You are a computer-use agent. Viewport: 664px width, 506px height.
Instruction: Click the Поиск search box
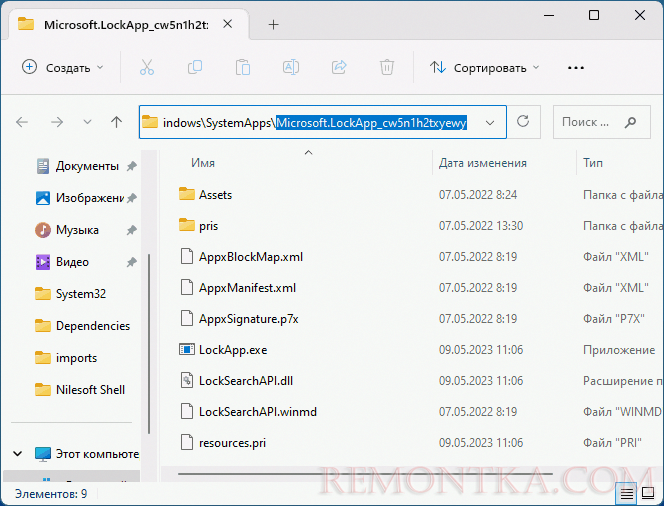(x=601, y=122)
